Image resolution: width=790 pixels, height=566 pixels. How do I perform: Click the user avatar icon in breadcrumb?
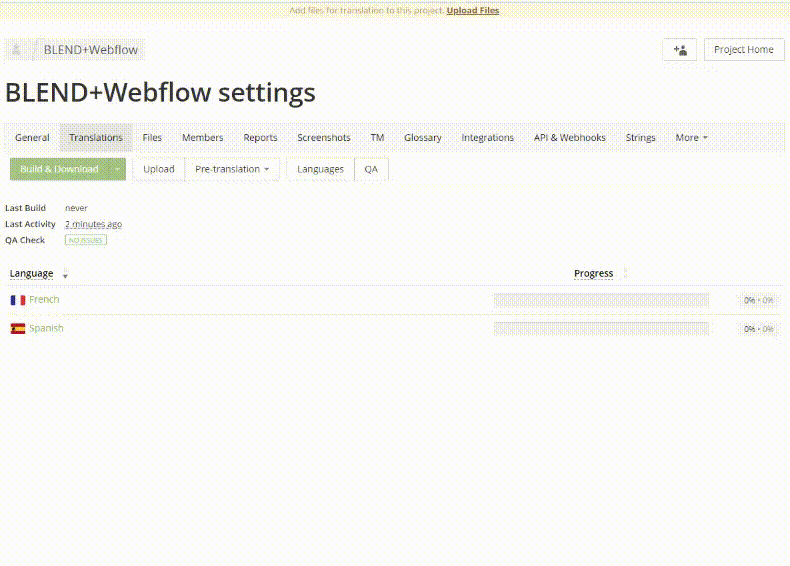coord(16,49)
